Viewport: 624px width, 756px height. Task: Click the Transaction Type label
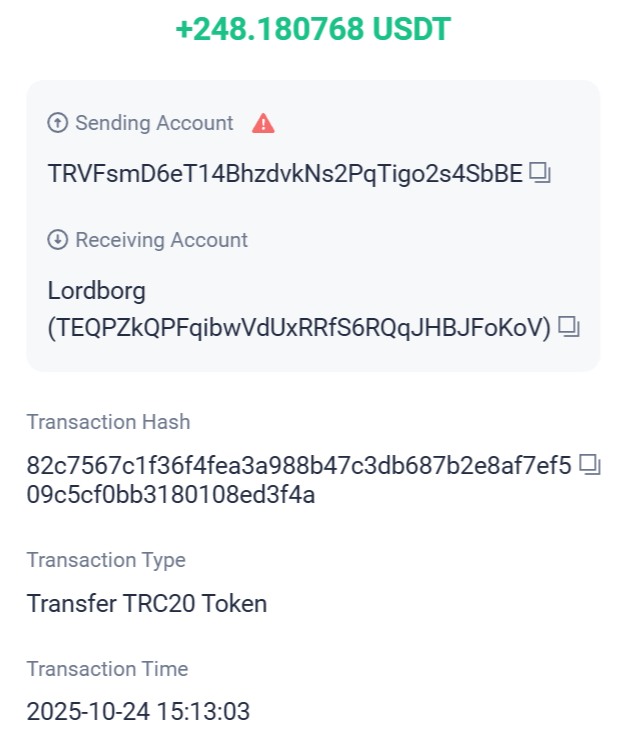point(106,560)
